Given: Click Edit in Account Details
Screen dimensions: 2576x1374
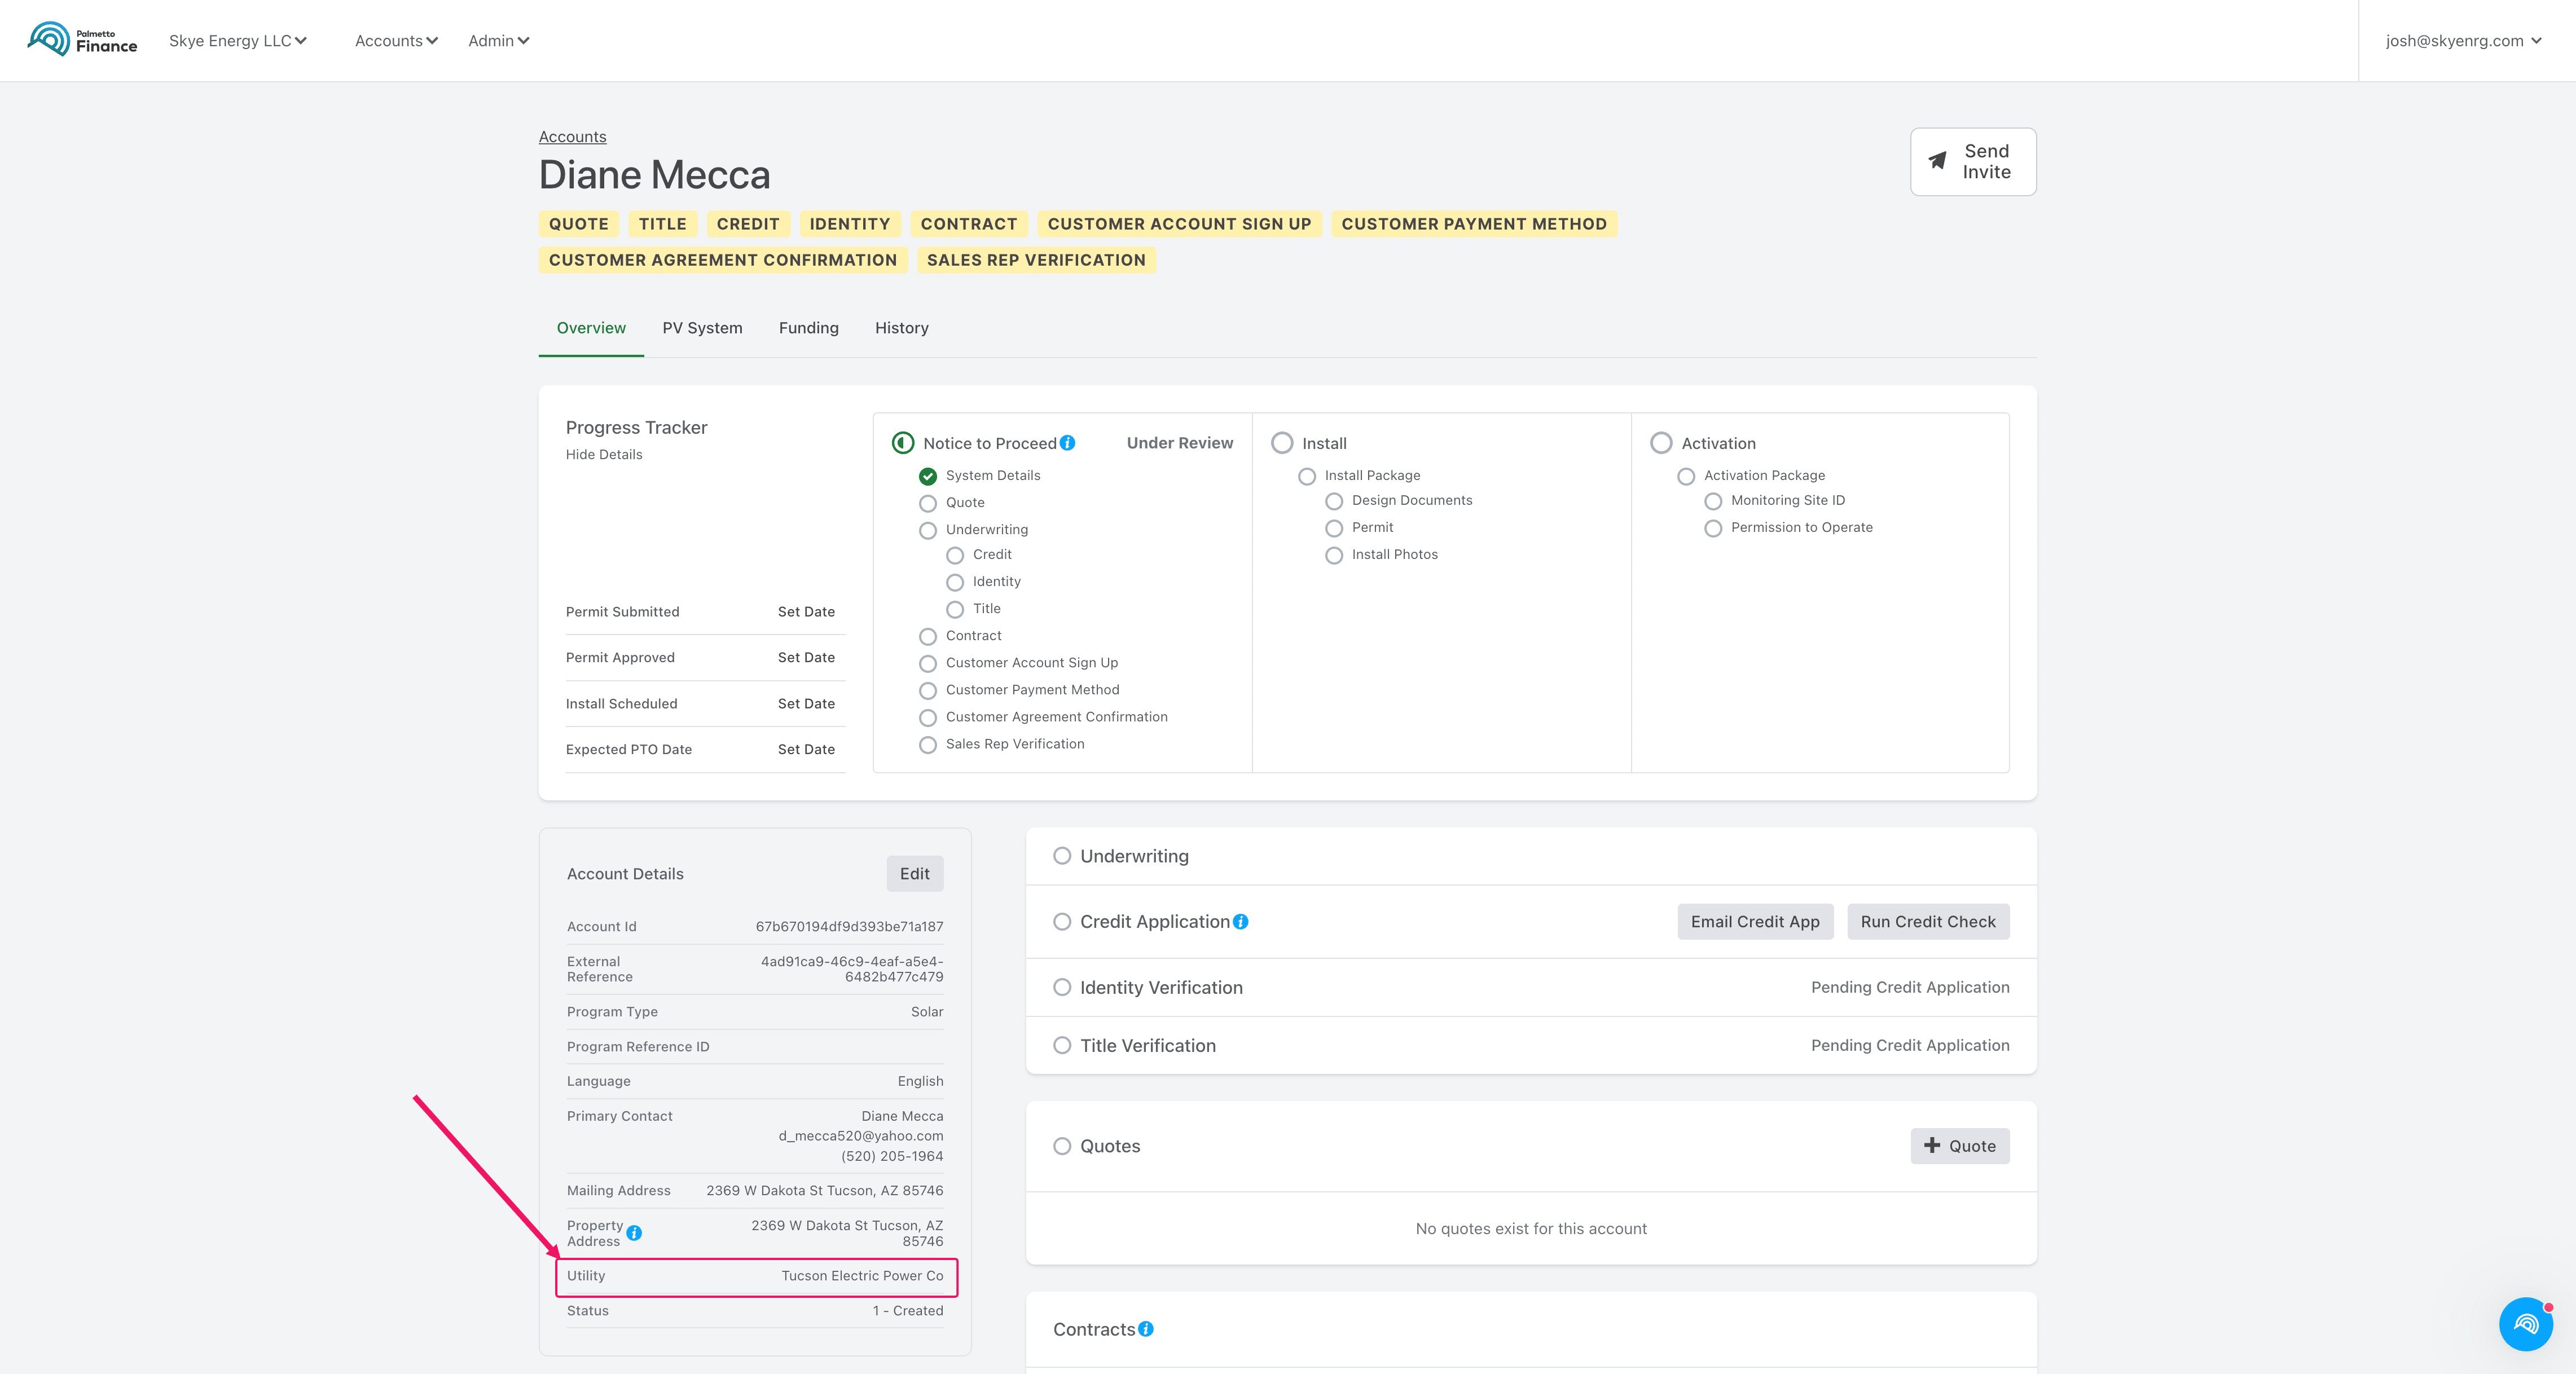Looking at the screenshot, I should [x=914, y=873].
